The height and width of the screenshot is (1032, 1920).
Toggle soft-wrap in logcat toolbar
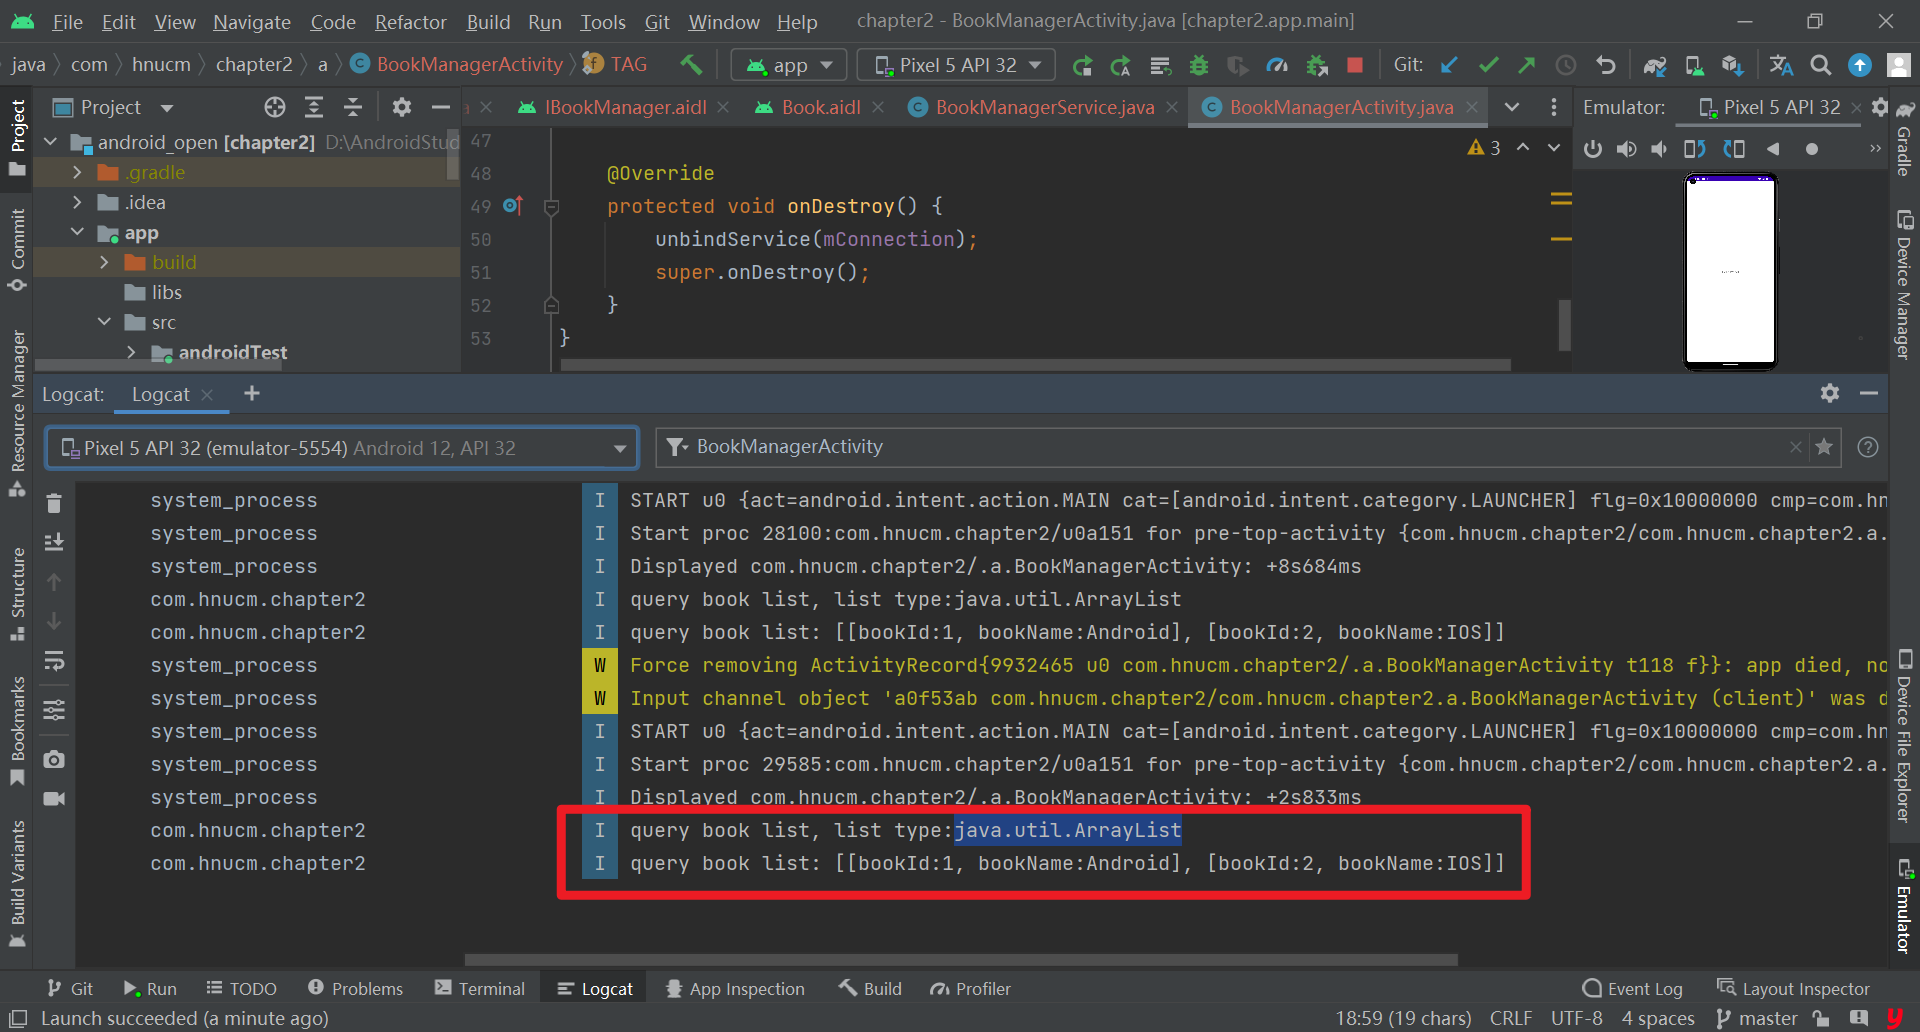[54, 661]
